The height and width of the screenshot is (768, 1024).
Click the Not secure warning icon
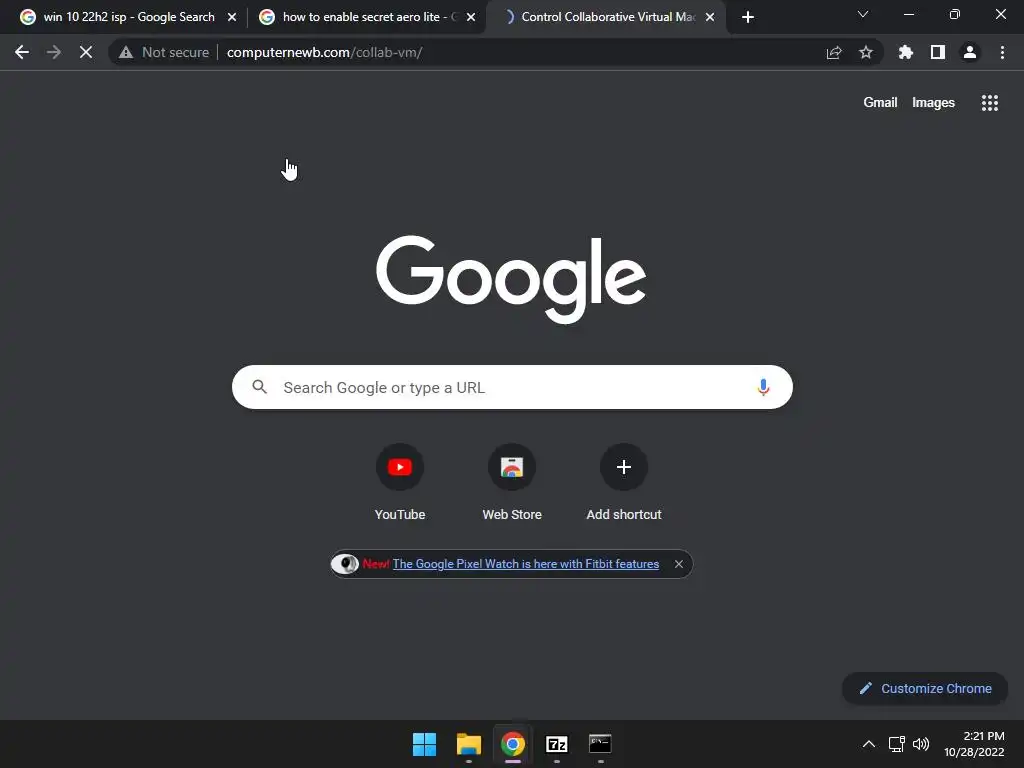coord(125,52)
